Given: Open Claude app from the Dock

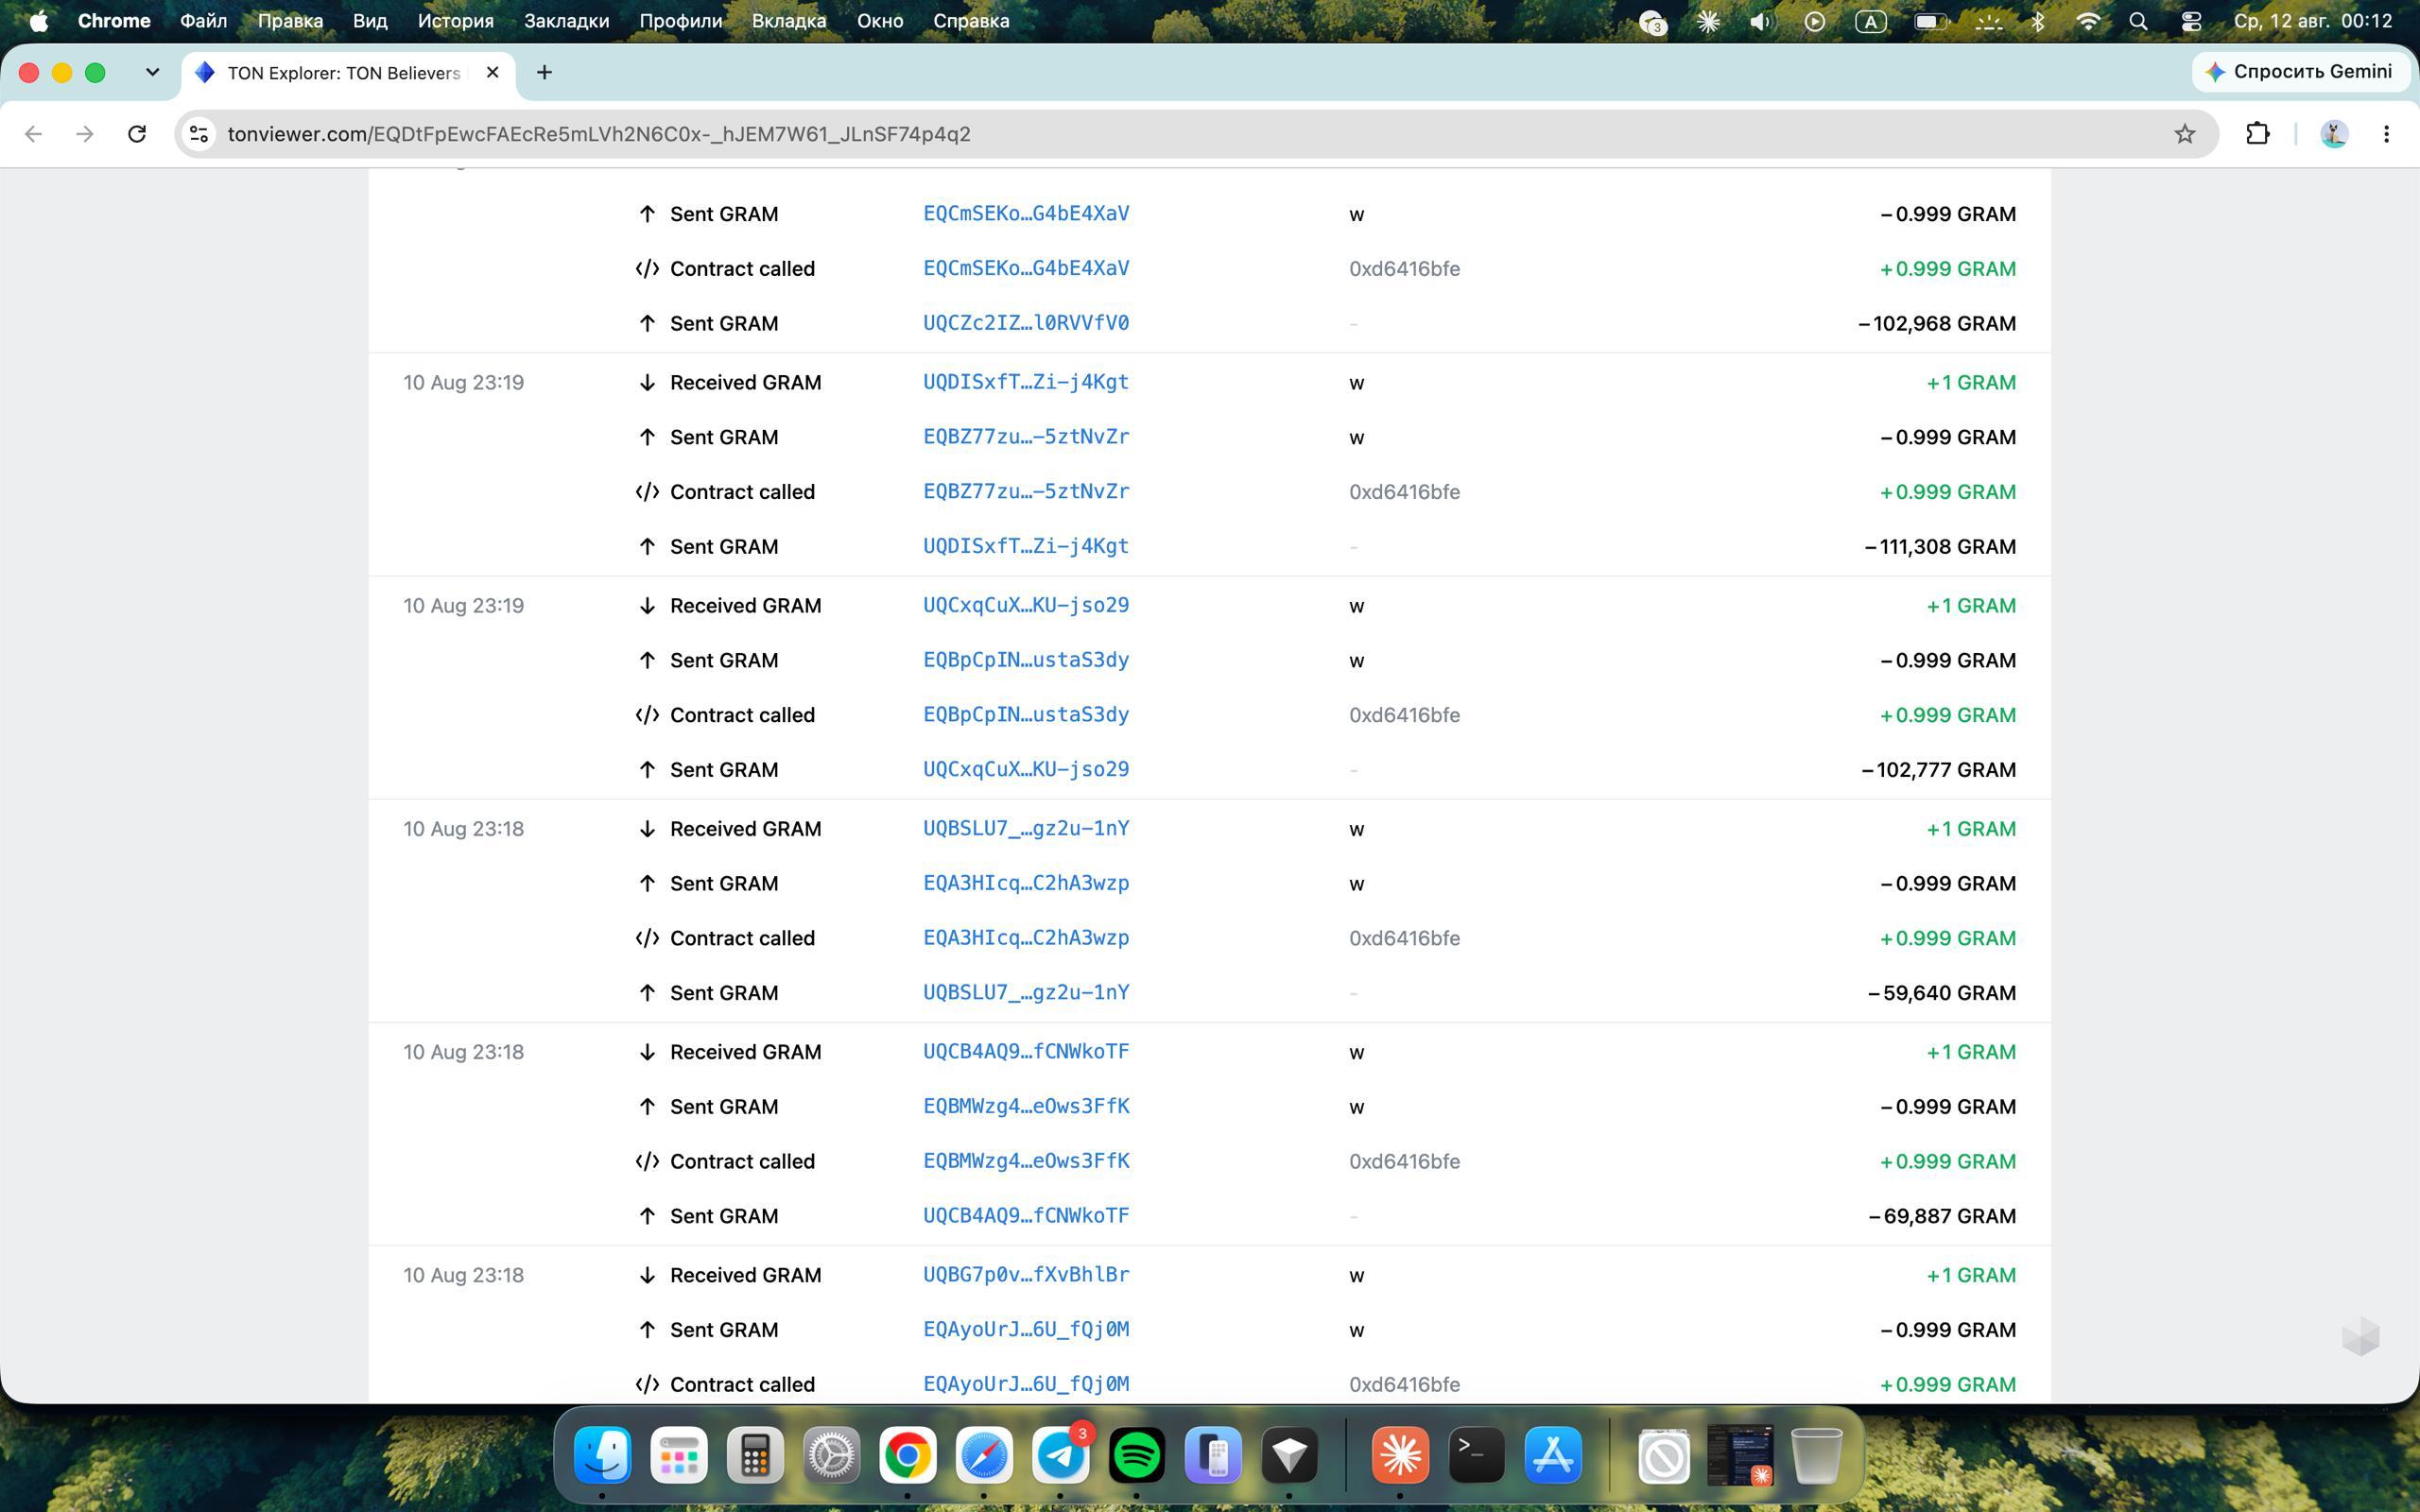Looking at the screenshot, I should pos(1400,1455).
